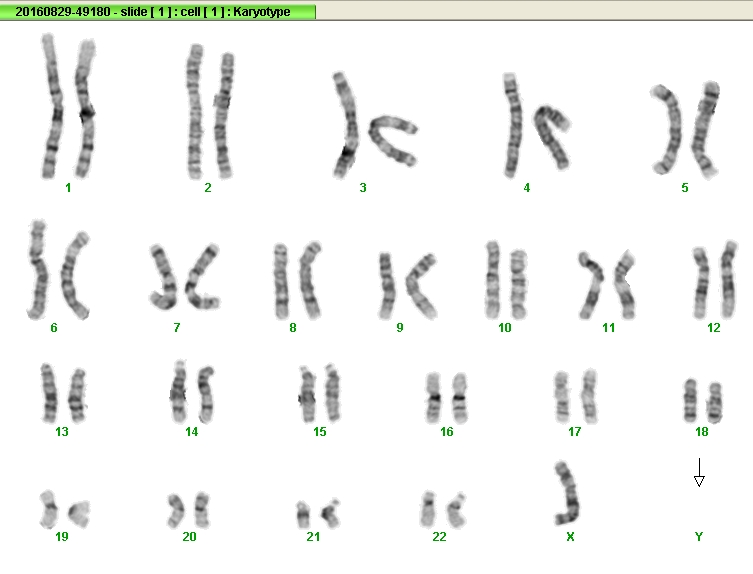Image resolution: width=753 pixels, height=574 pixels.
Task: Click the chromosome 7 pair
Action: 184,277
